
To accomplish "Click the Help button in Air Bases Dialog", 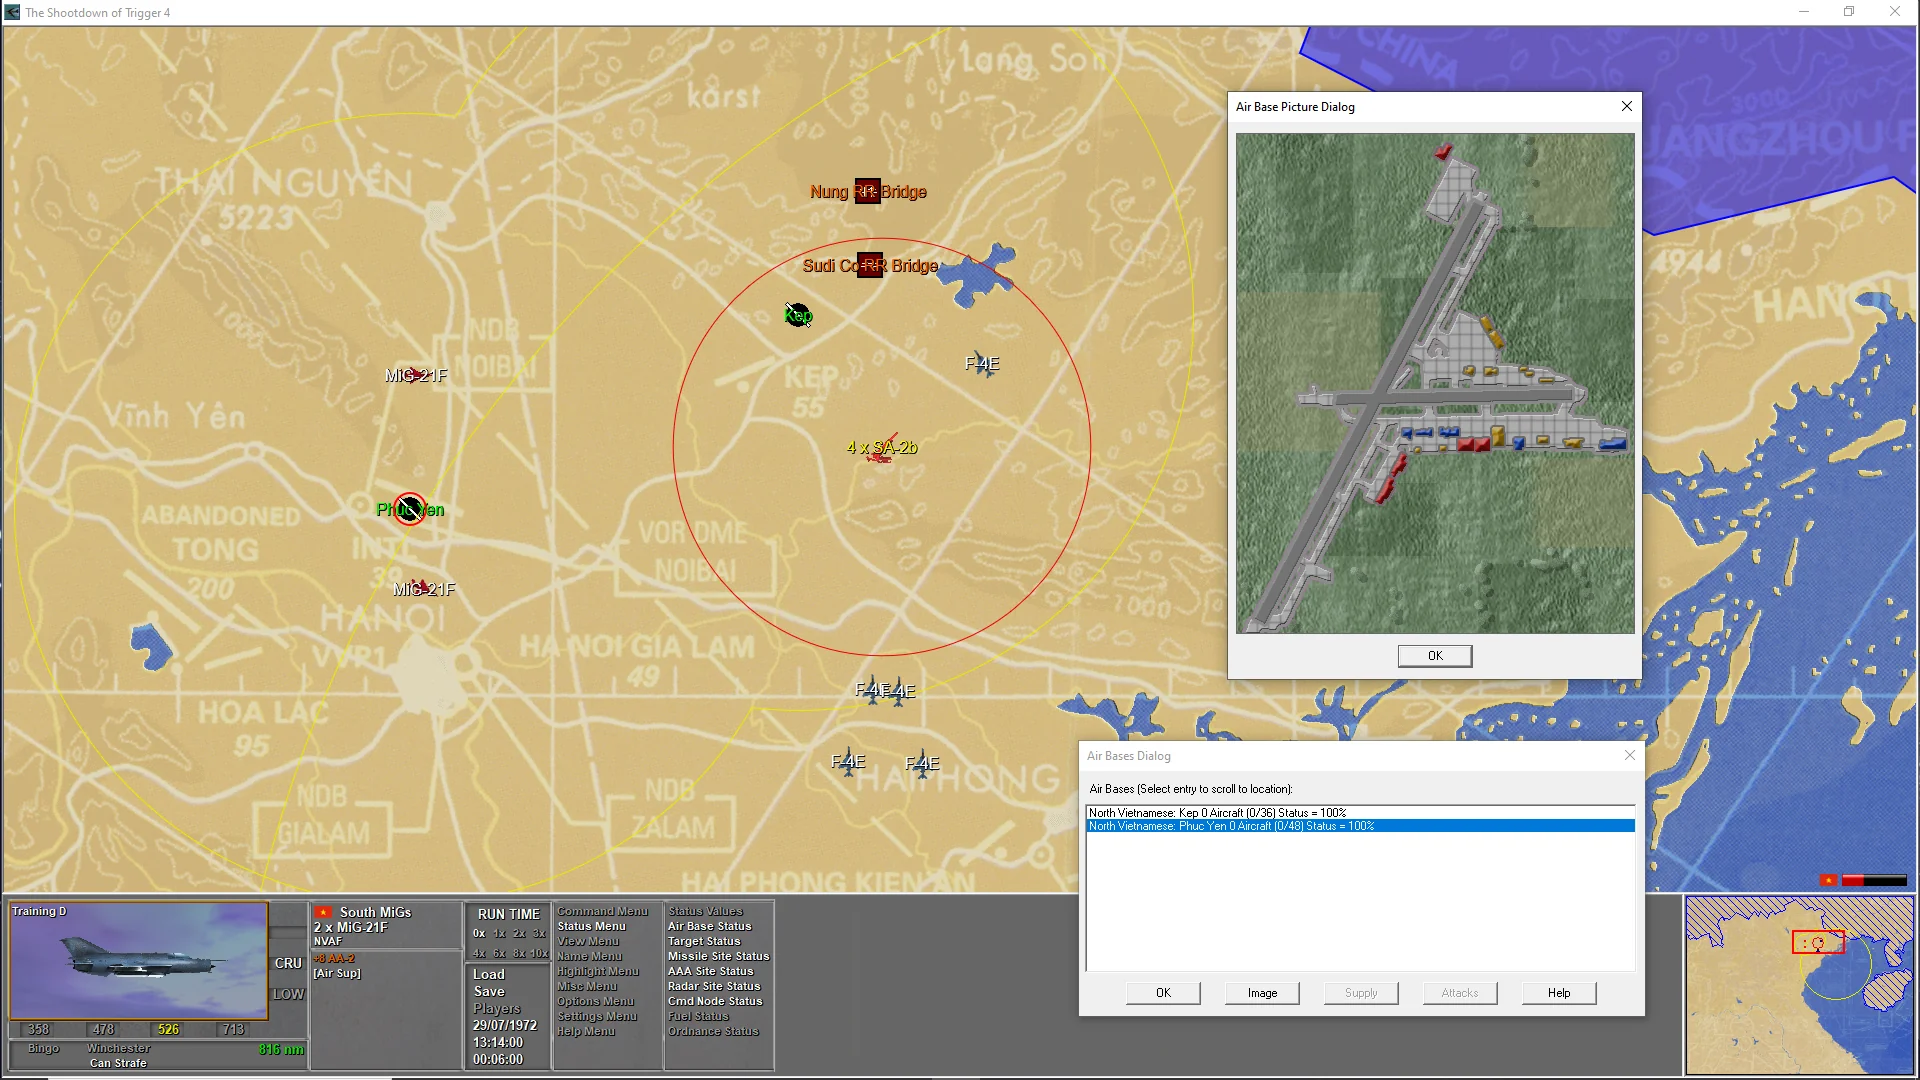I will tap(1559, 993).
